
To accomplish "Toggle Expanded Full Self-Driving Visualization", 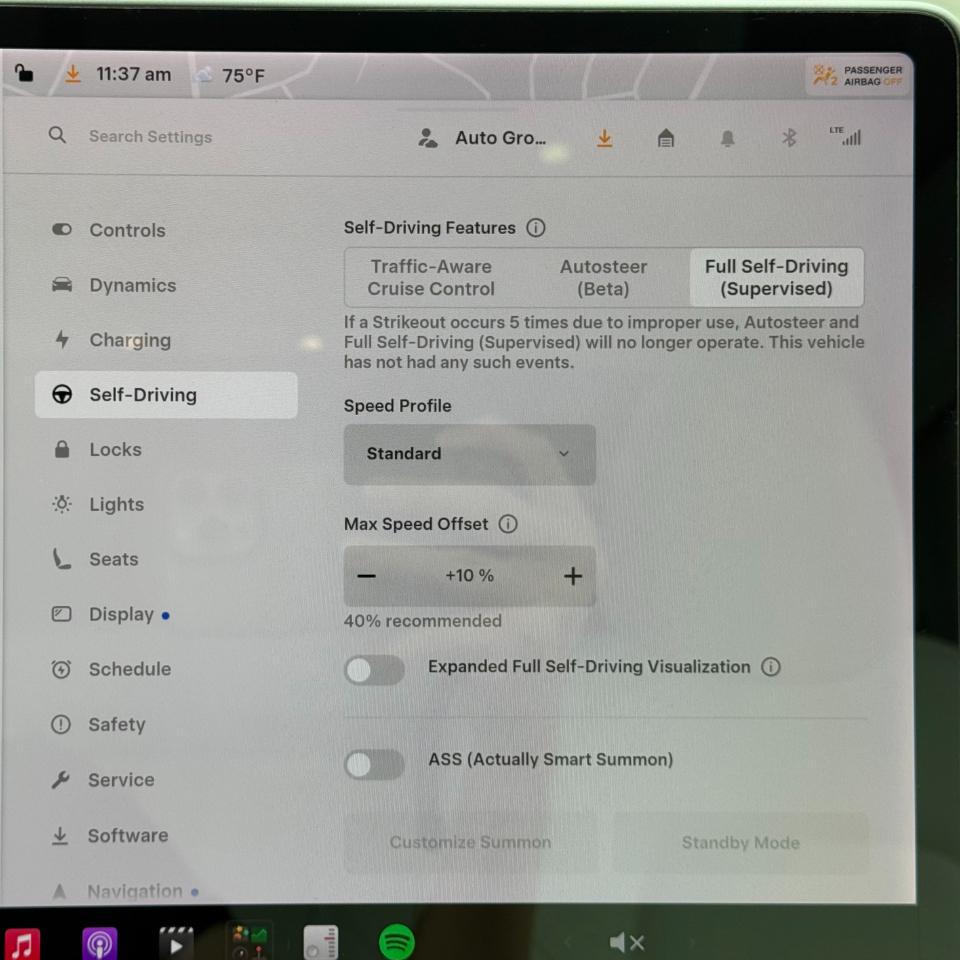I will 375,670.
